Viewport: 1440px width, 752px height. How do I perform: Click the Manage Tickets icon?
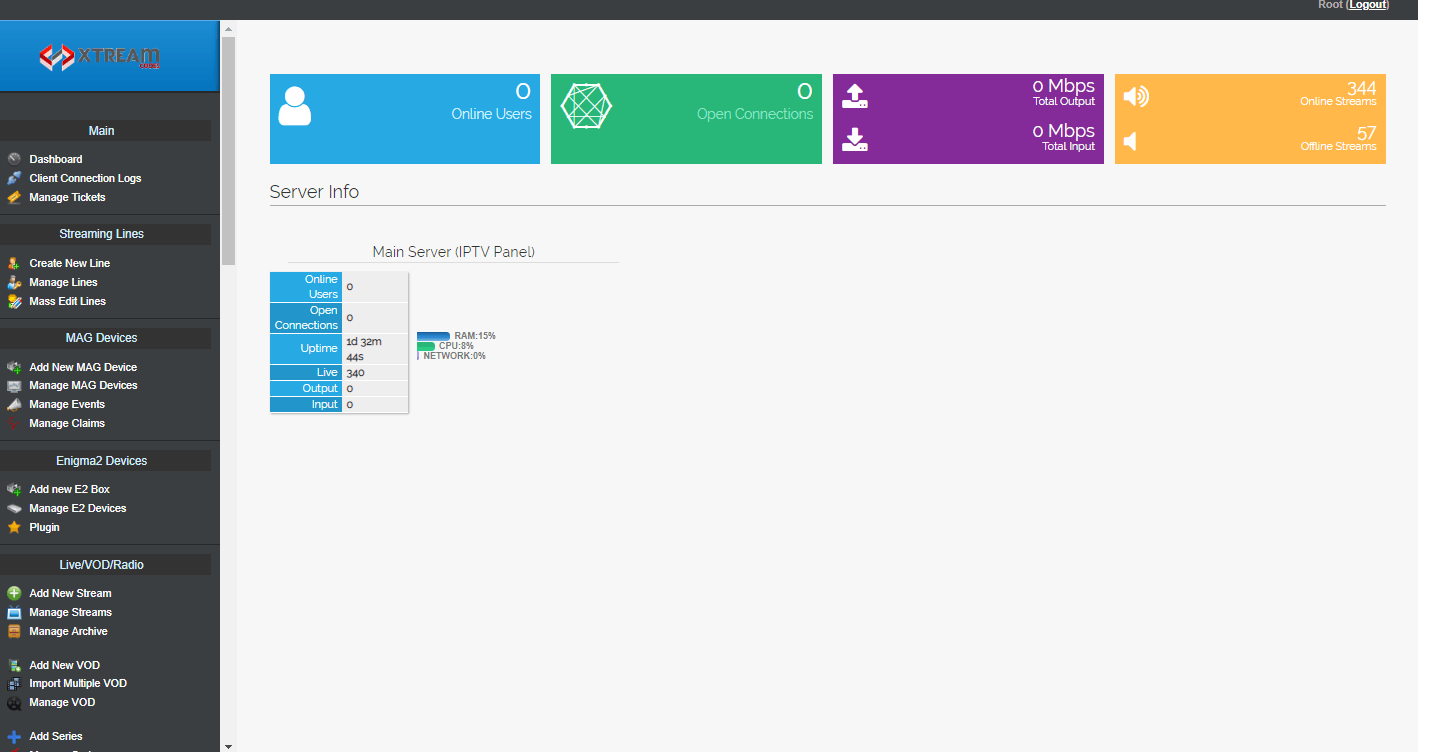(x=14, y=197)
